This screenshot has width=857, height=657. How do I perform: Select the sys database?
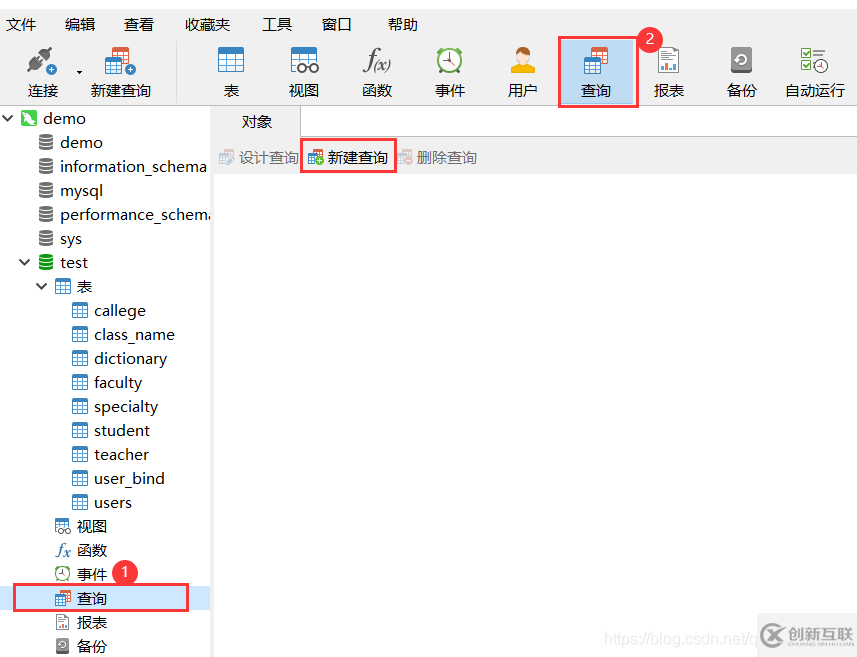tap(60, 239)
